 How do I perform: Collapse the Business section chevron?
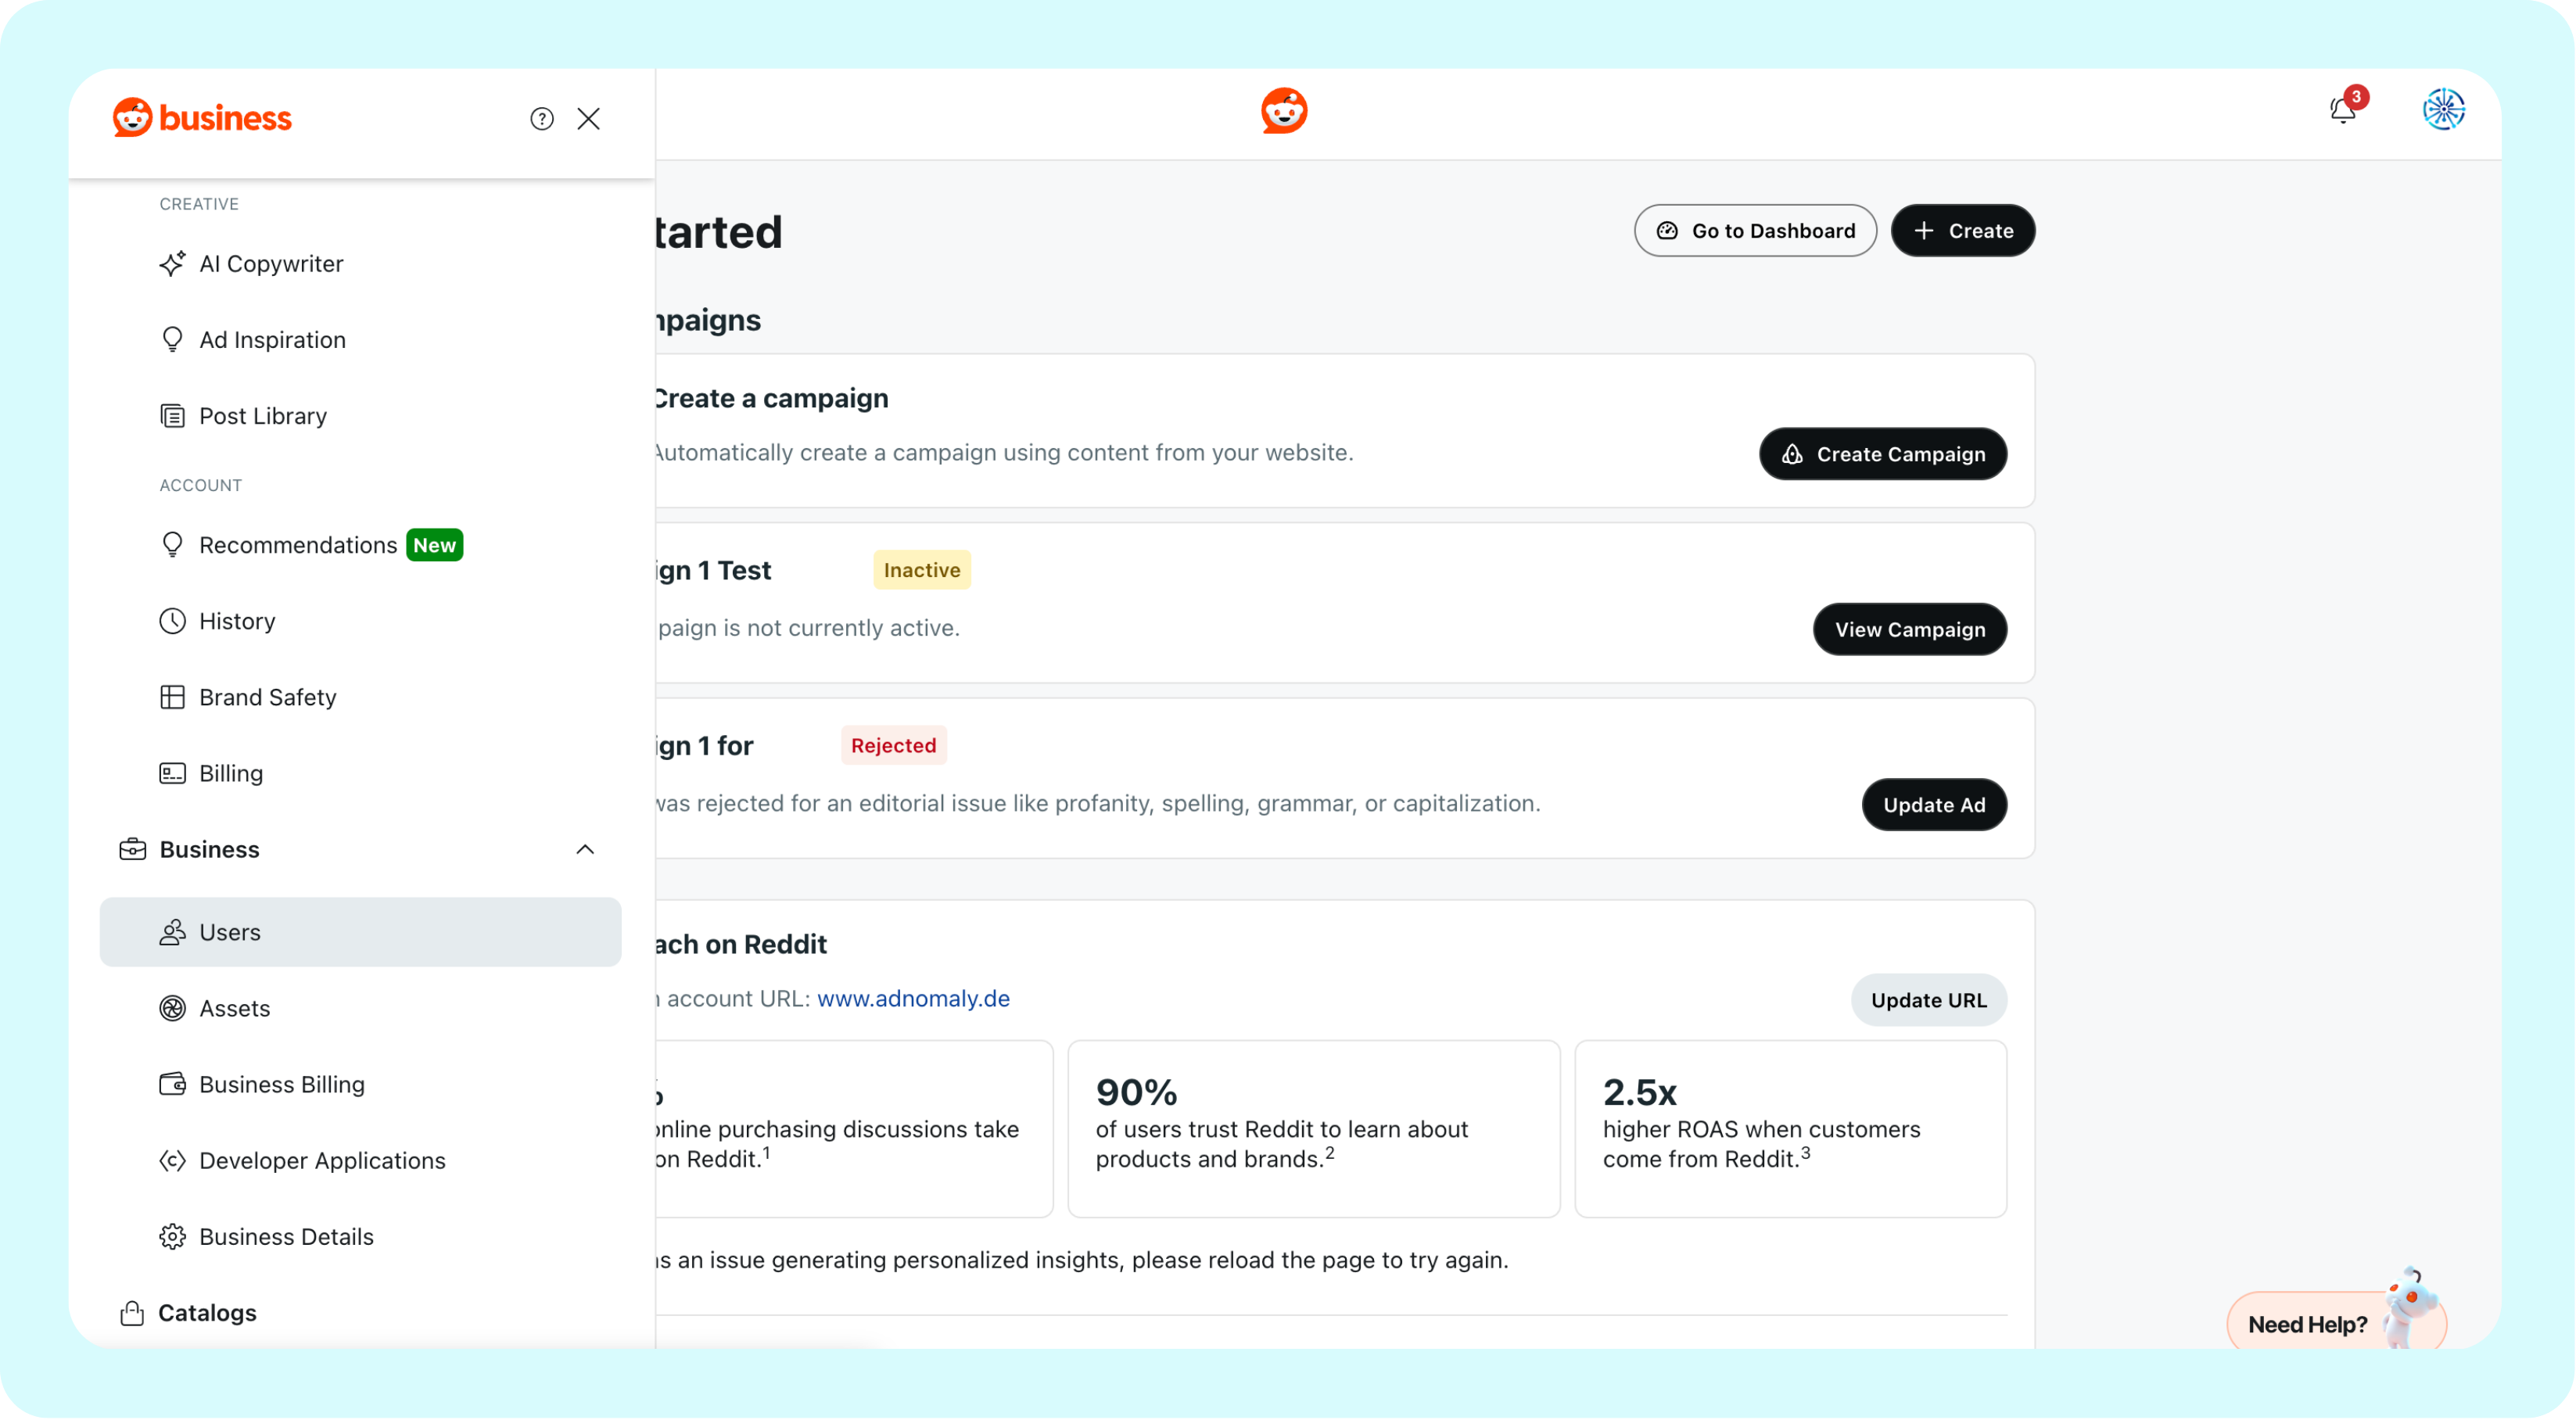coord(585,849)
